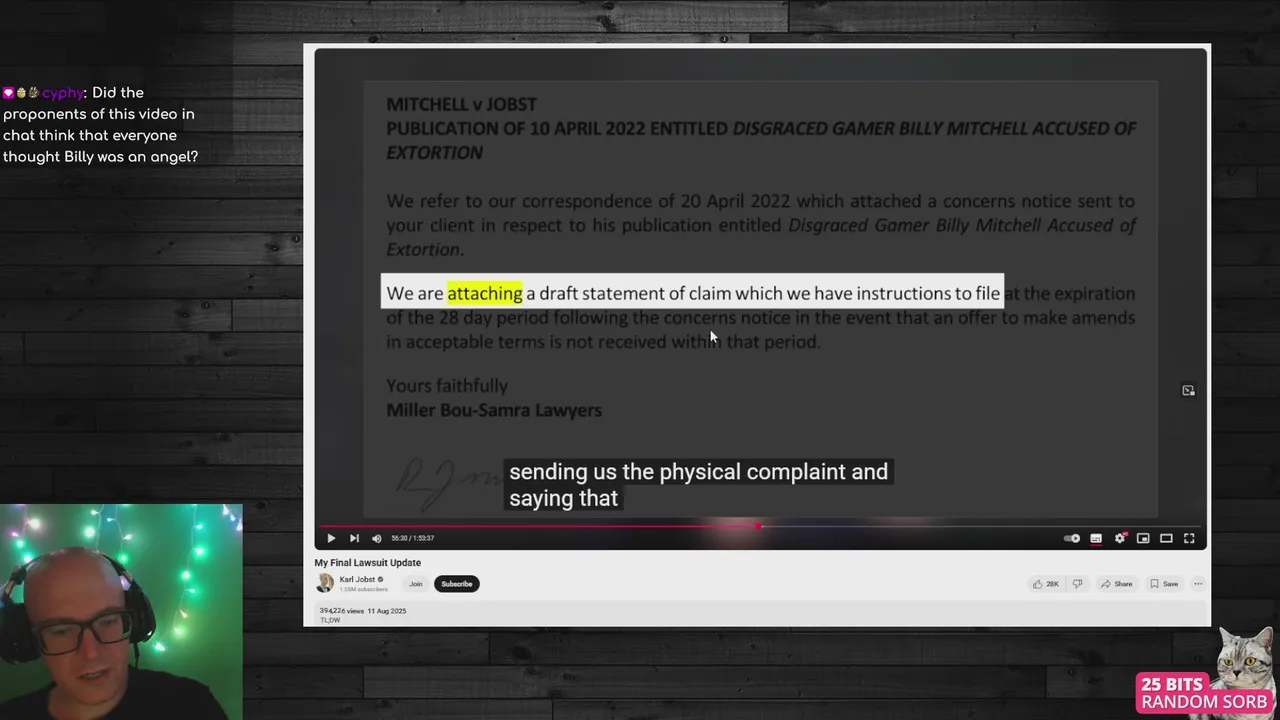Click the video title 'My Final Lawsuit Update'

368,563
